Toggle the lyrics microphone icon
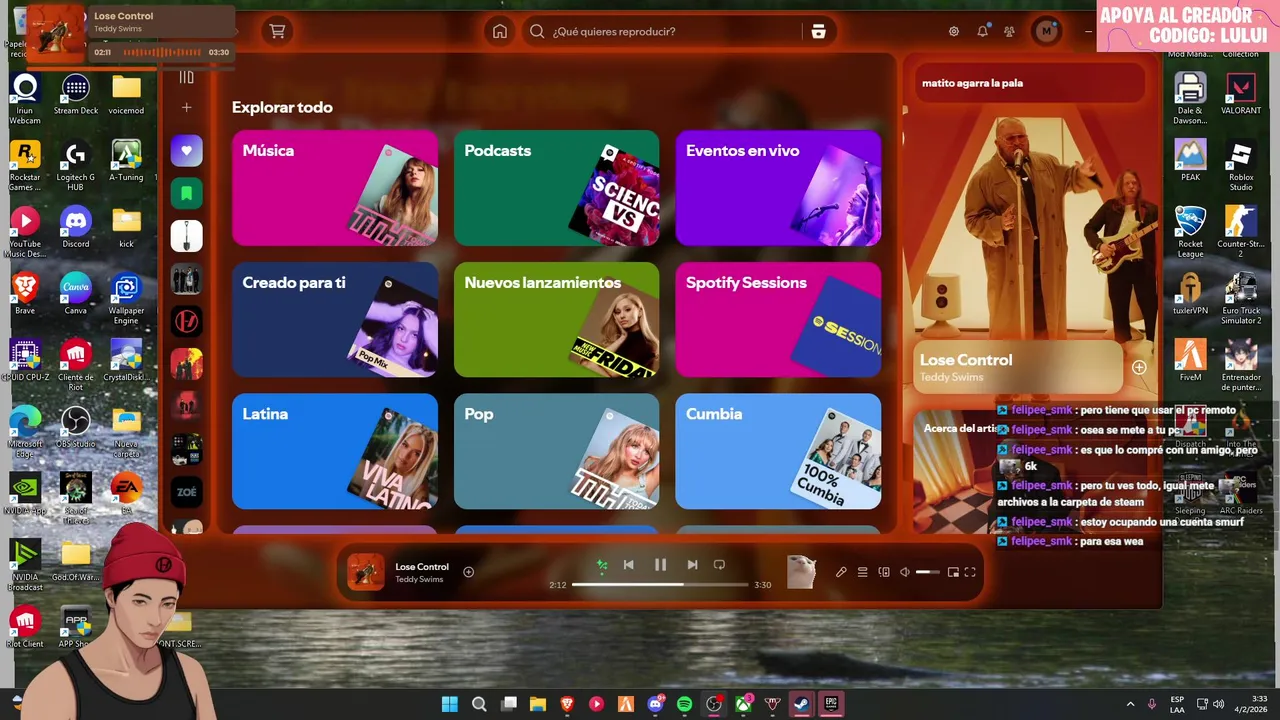1280x720 pixels. 841,572
